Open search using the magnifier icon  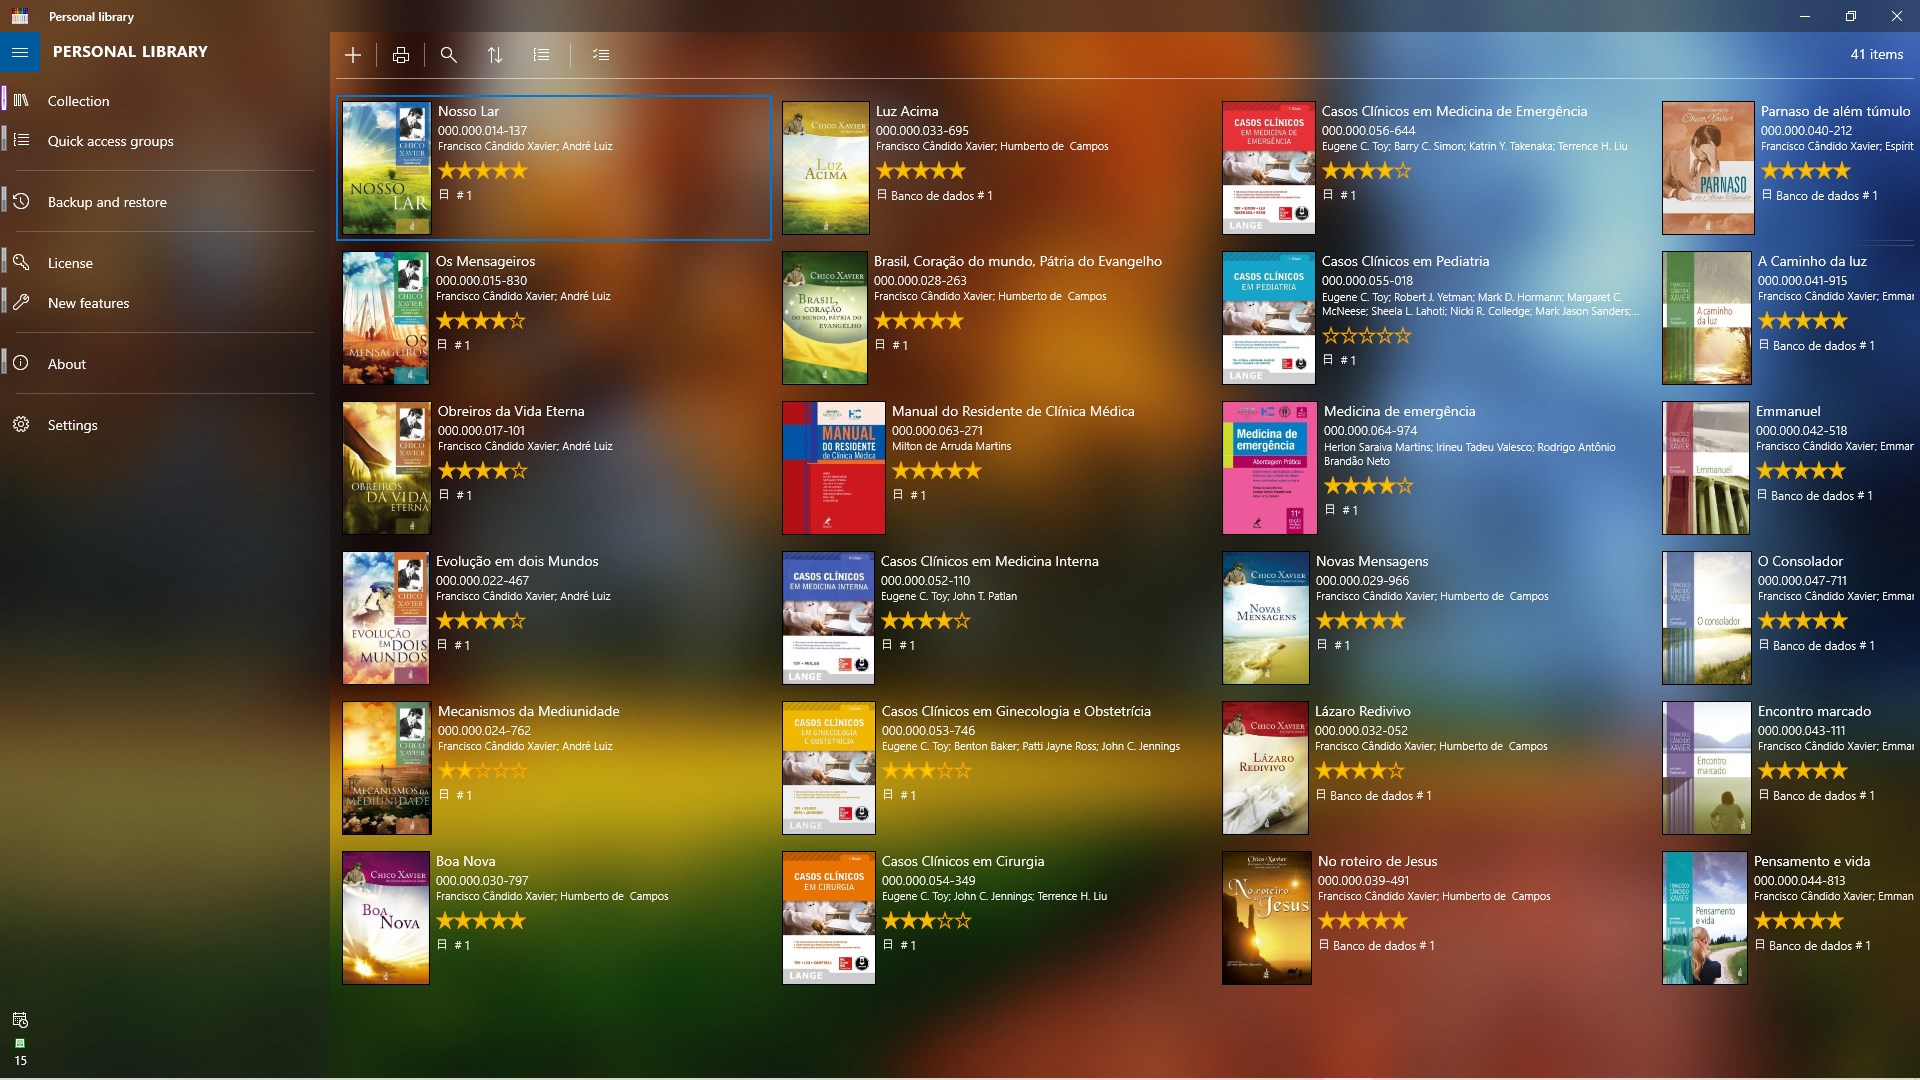point(448,55)
